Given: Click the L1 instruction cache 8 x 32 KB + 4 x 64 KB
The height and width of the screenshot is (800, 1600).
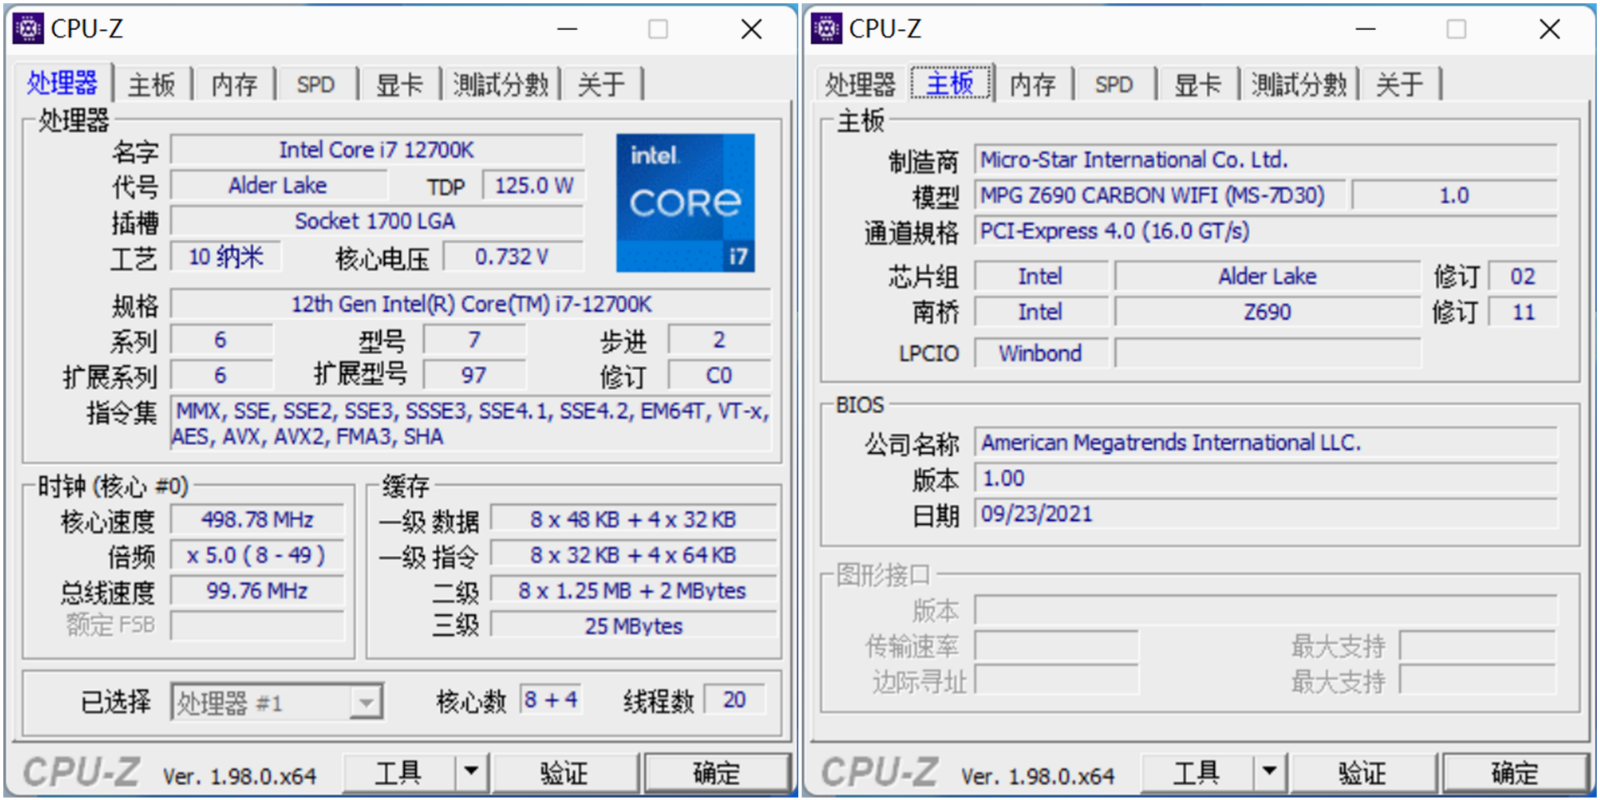Looking at the screenshot, I should pyautogui.click(x=633, y=555).
